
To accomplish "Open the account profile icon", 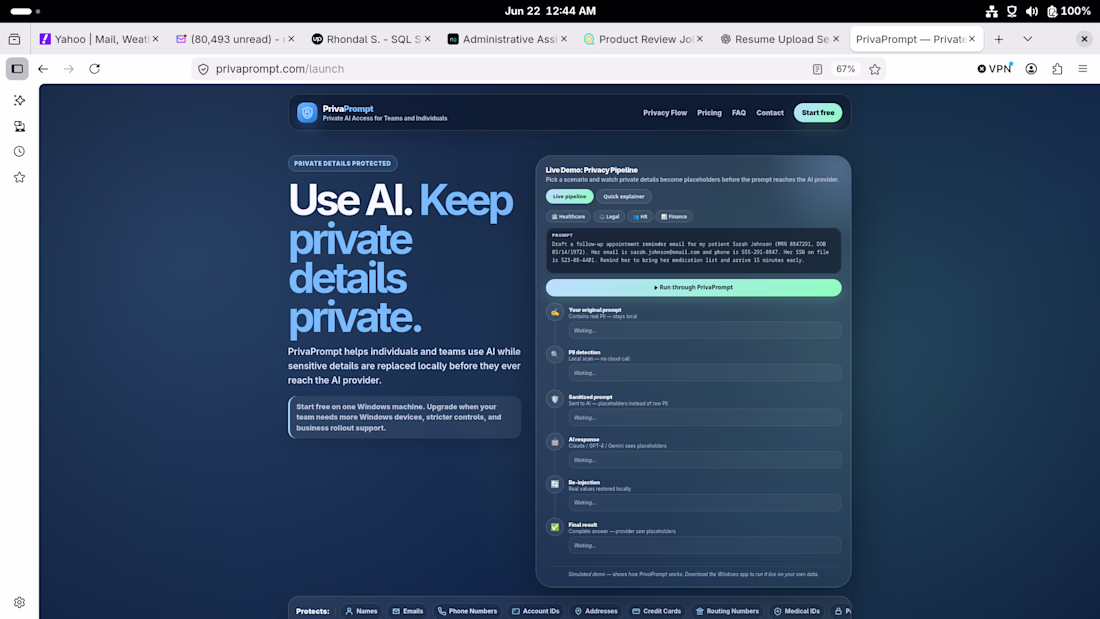I will 1031,69.
